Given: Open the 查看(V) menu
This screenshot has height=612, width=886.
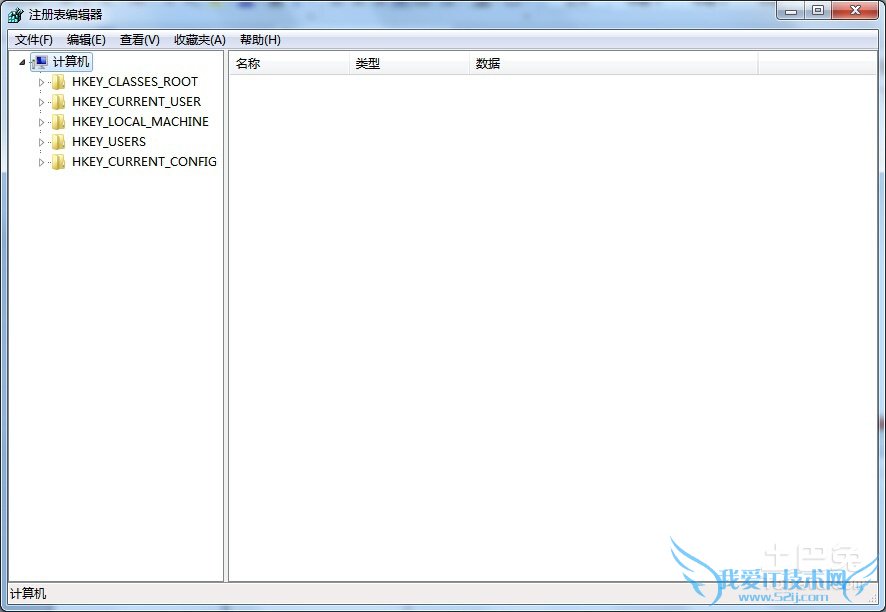Looking at the screenshot, I should click(x=140, y=40).
